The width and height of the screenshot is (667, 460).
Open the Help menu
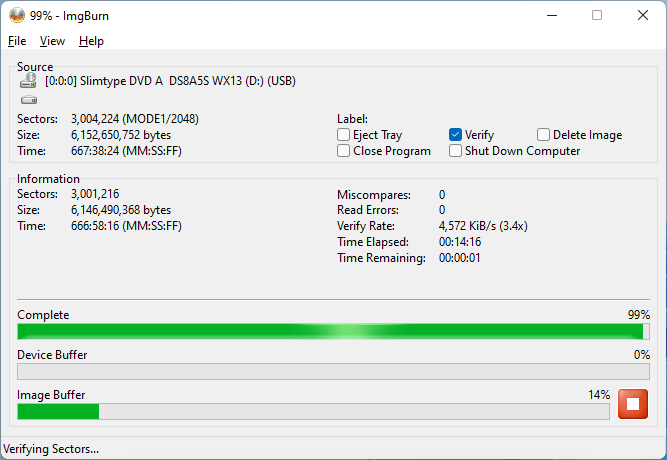tap(91, 41)
